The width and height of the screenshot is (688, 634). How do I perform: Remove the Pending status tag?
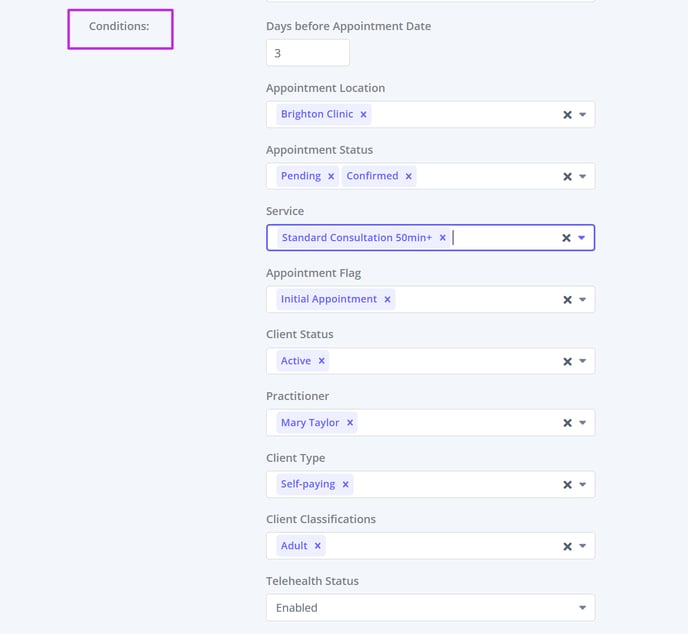[331, 176]
